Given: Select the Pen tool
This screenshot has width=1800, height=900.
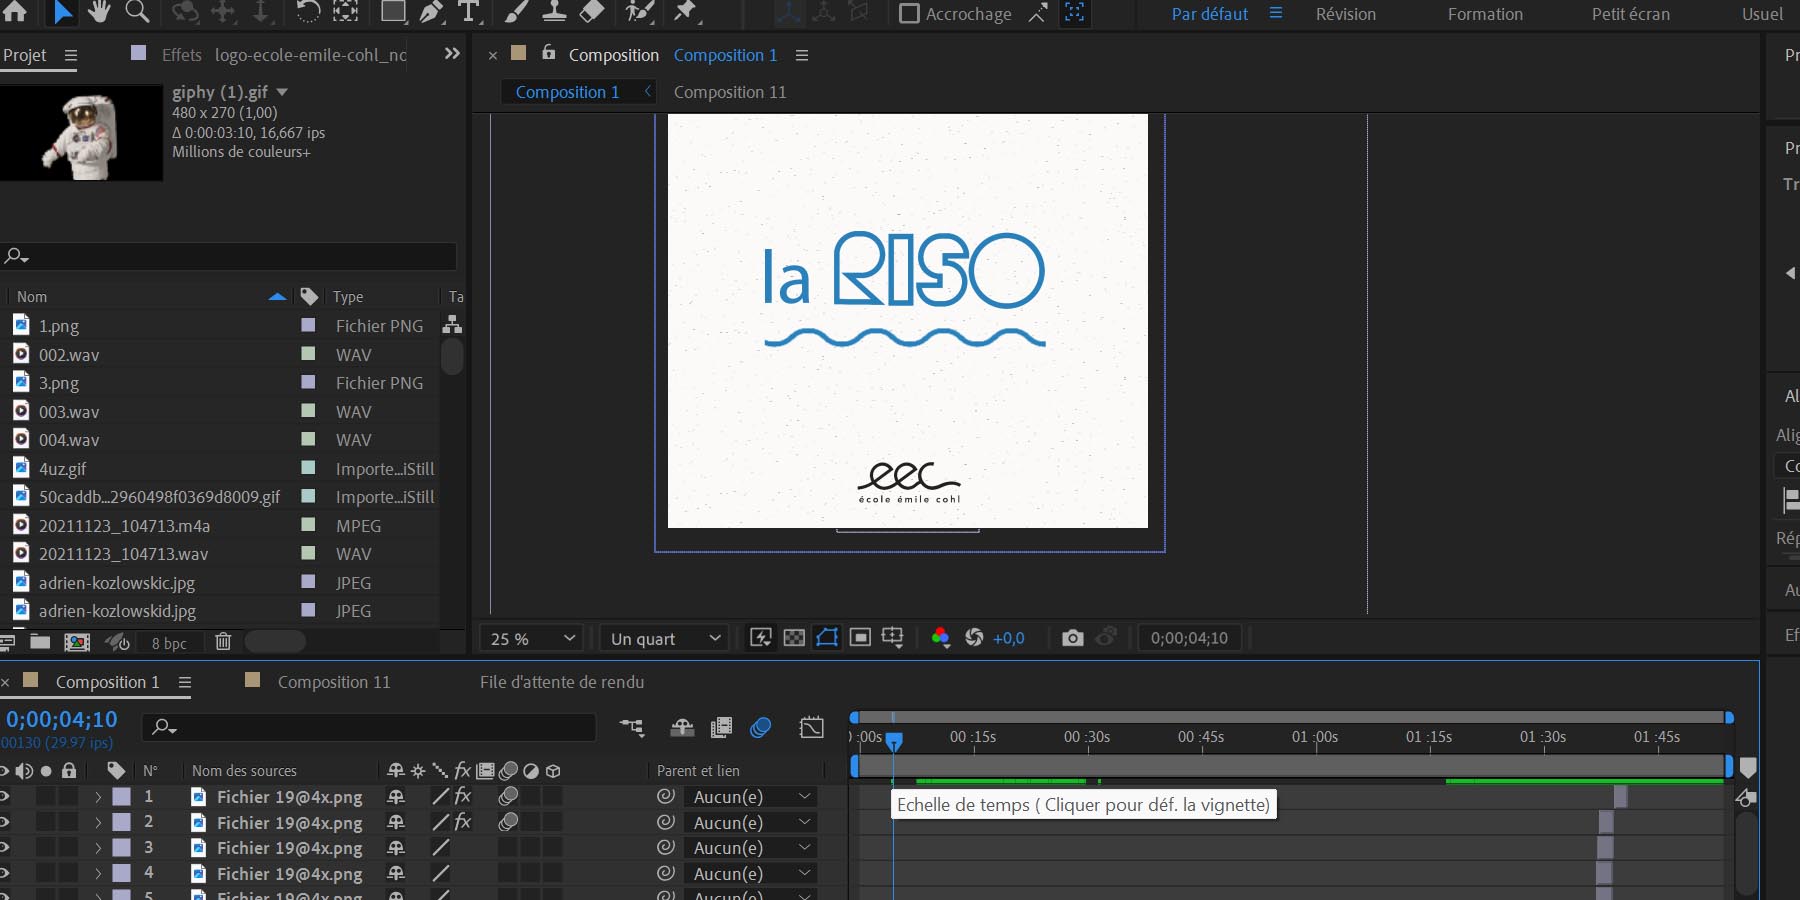Looking at the screenshot, I should [x=431, y=12].
